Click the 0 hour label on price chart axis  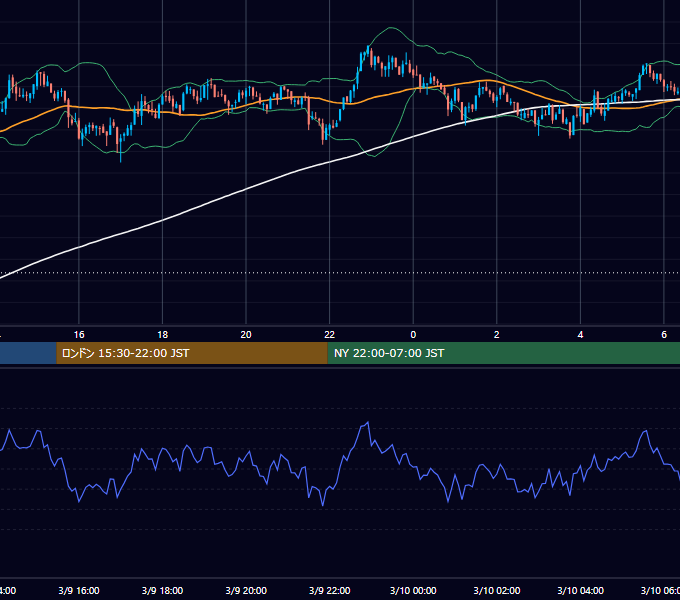coord(413,335)
